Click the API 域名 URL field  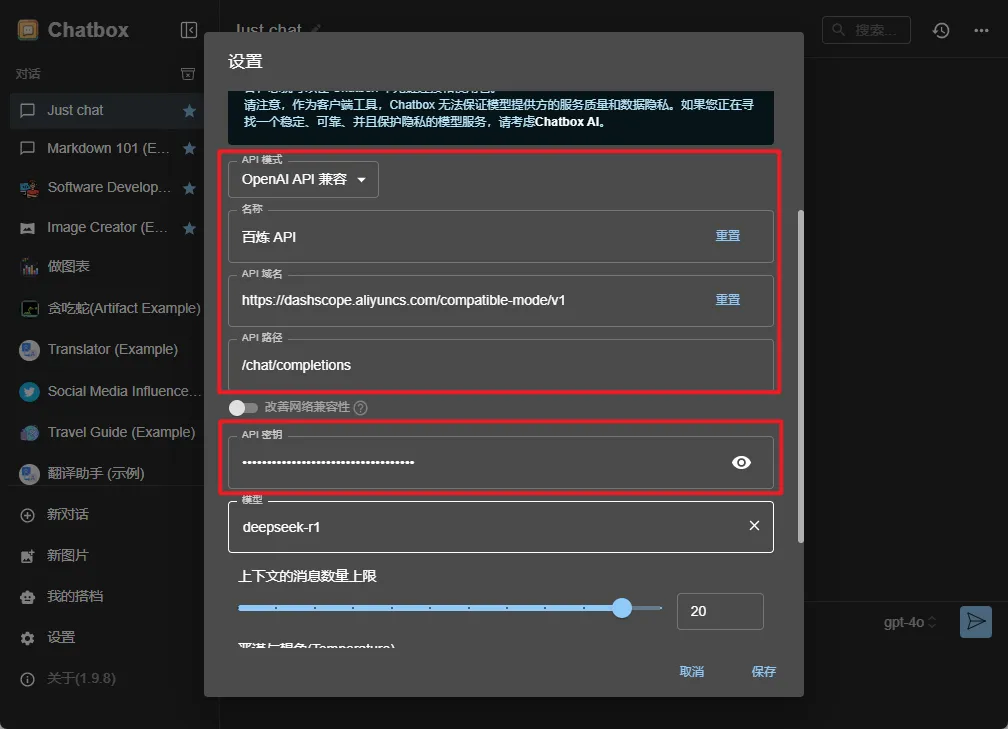501,300
